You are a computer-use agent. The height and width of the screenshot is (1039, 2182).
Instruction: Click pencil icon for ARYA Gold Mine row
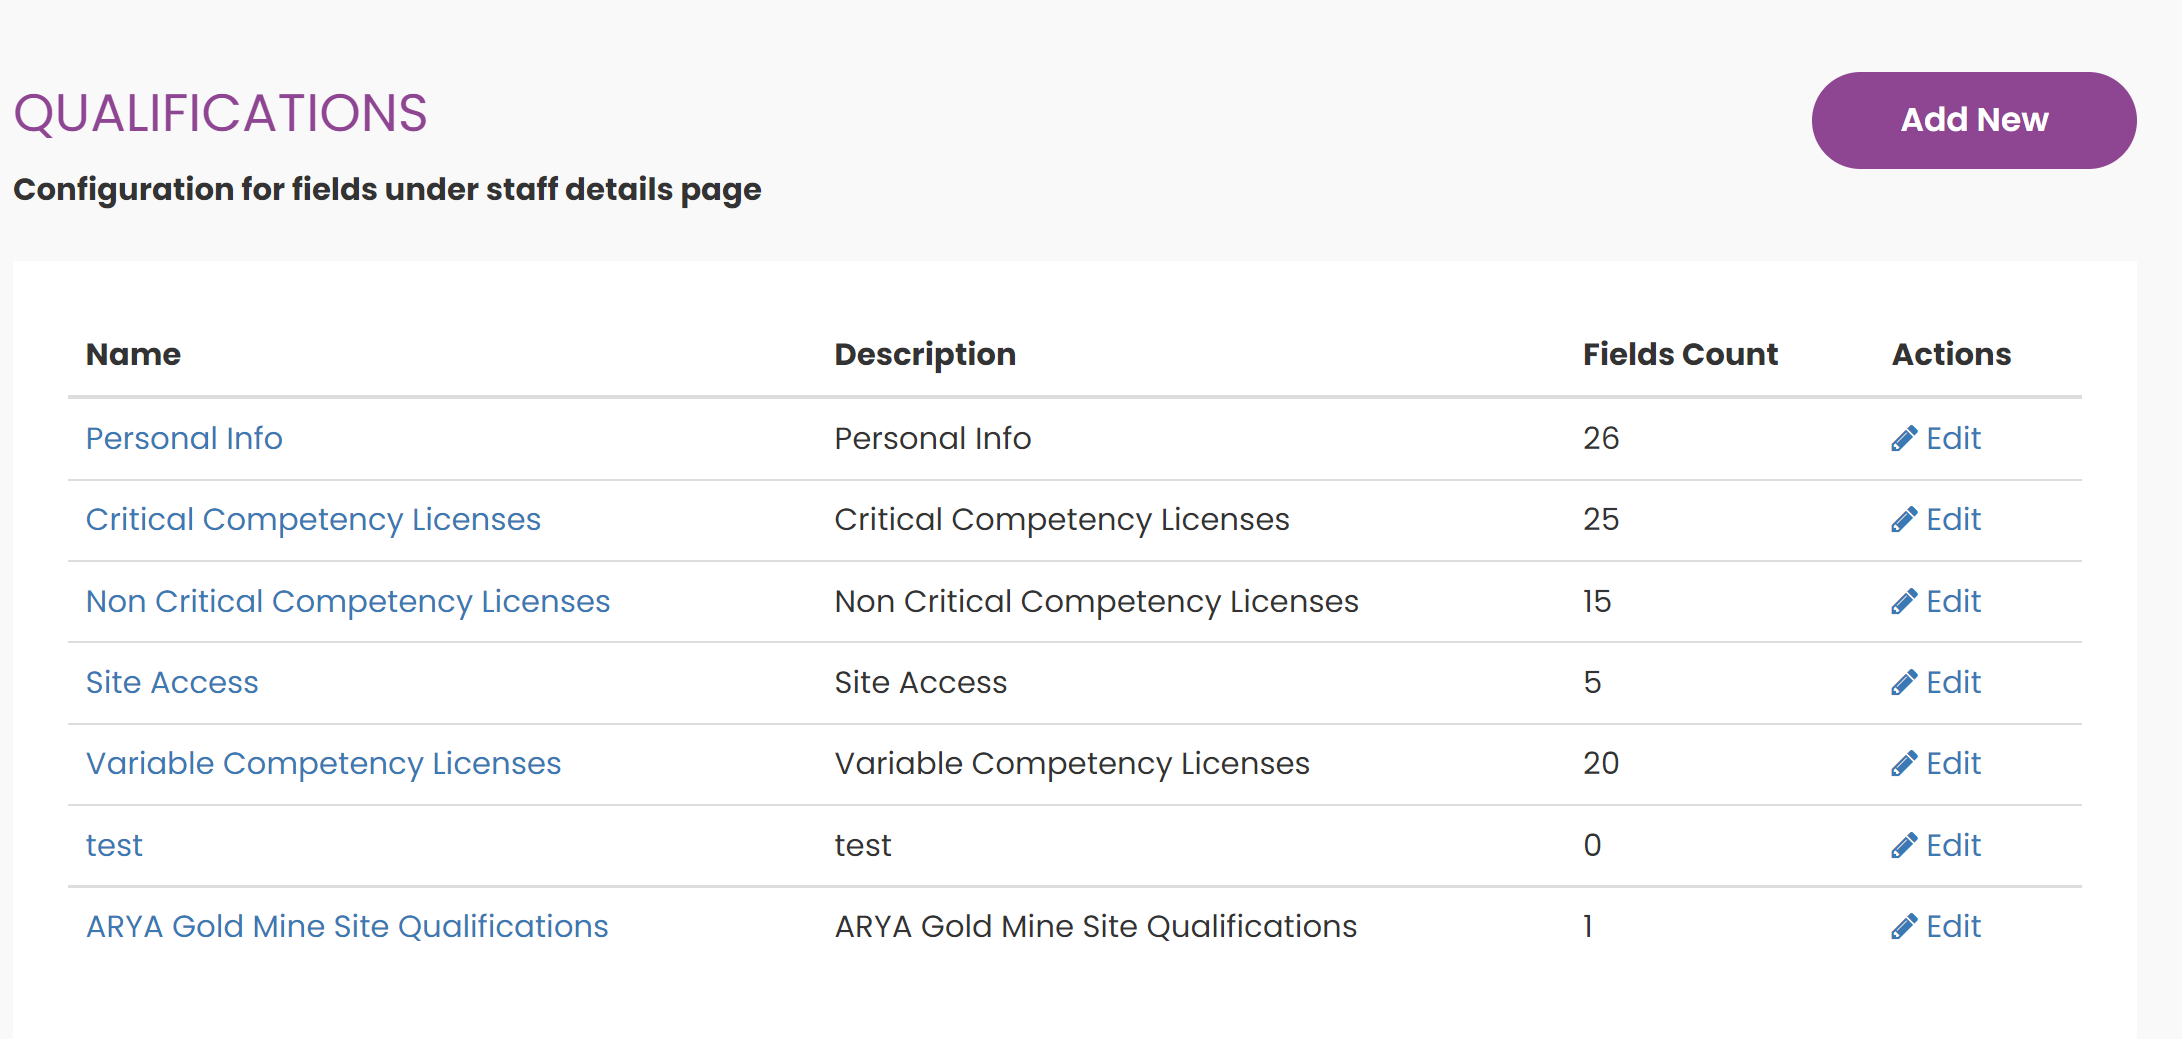point(1903,927)
